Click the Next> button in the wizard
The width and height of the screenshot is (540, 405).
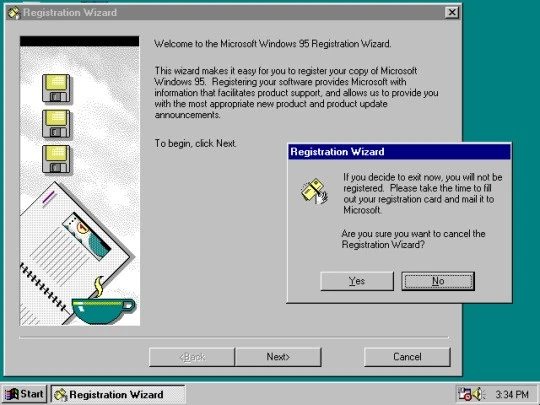[278, 357]
